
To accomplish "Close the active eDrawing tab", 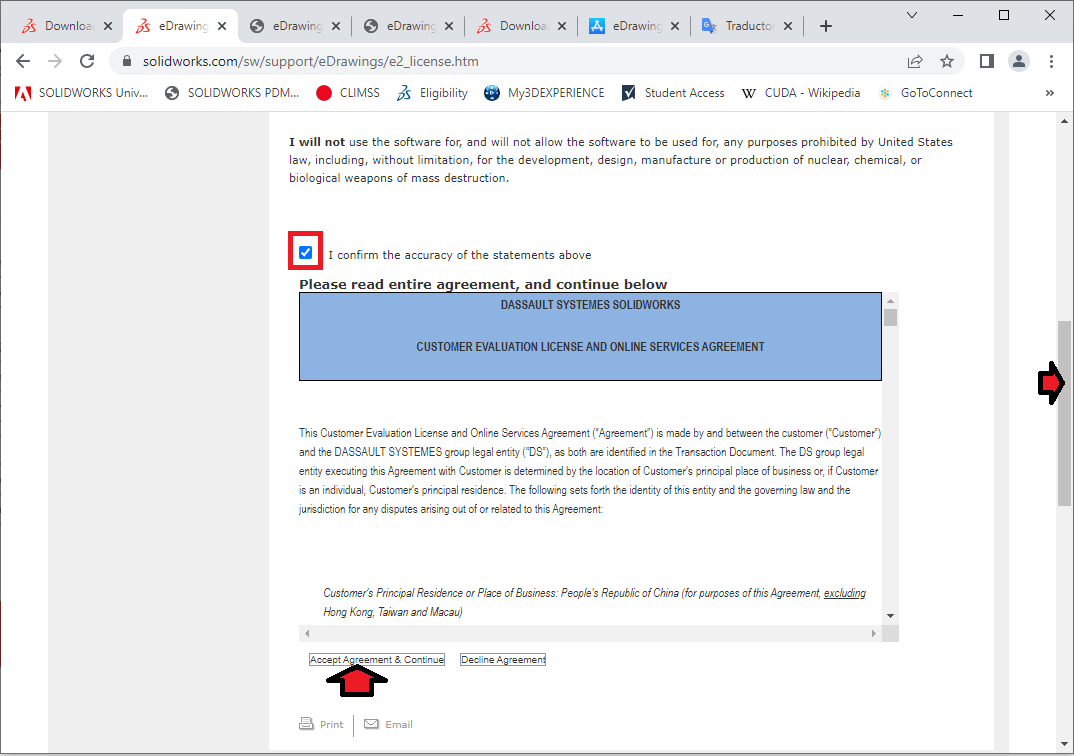I will (x=222, y=26).
